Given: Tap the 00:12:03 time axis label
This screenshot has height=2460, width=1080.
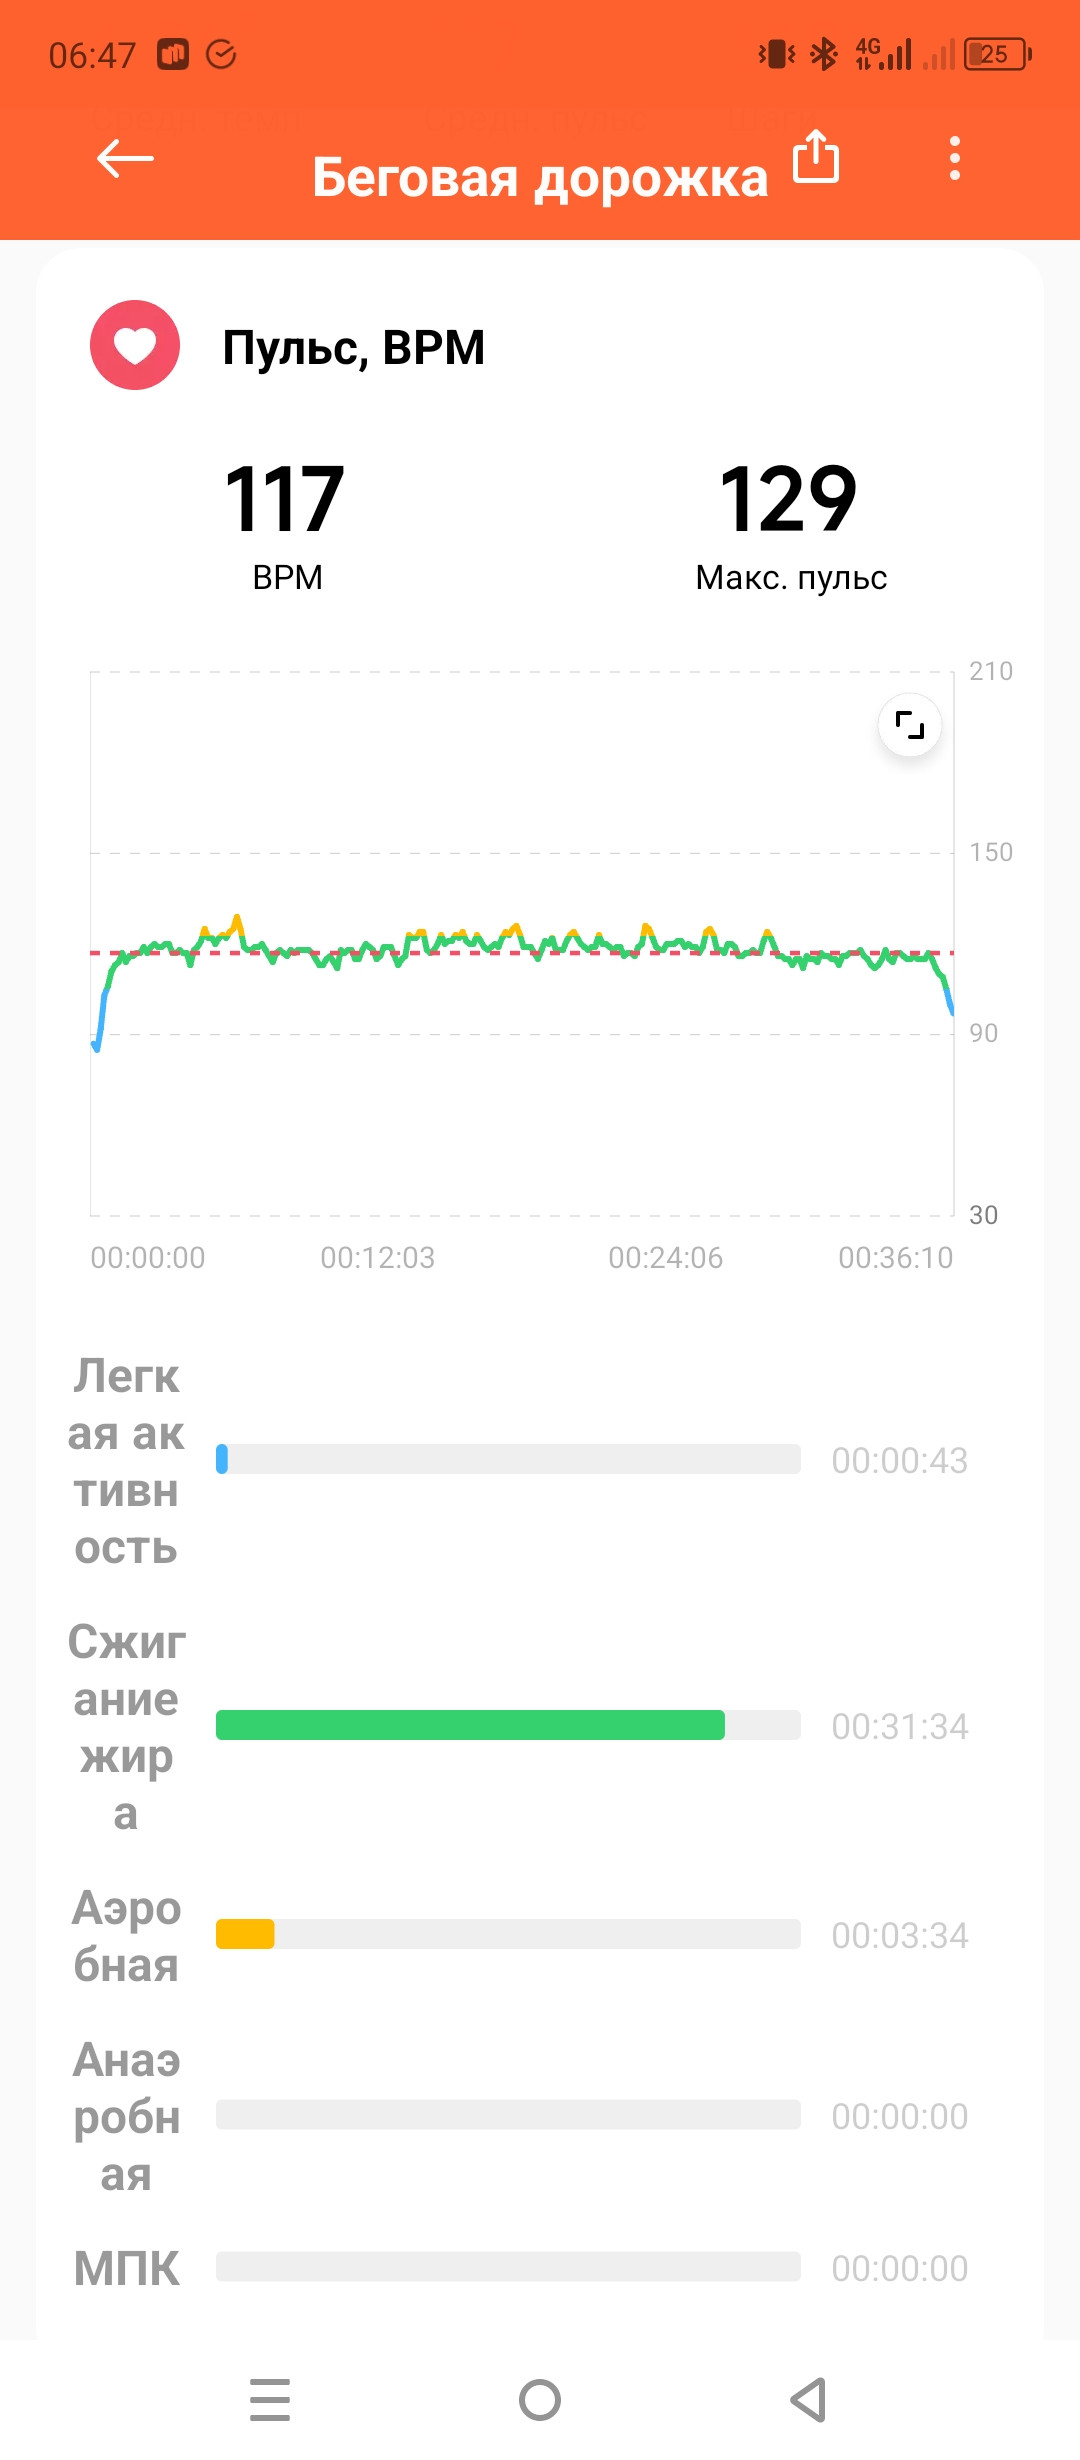Looking at the screenshot, I should click(378, 1257).
